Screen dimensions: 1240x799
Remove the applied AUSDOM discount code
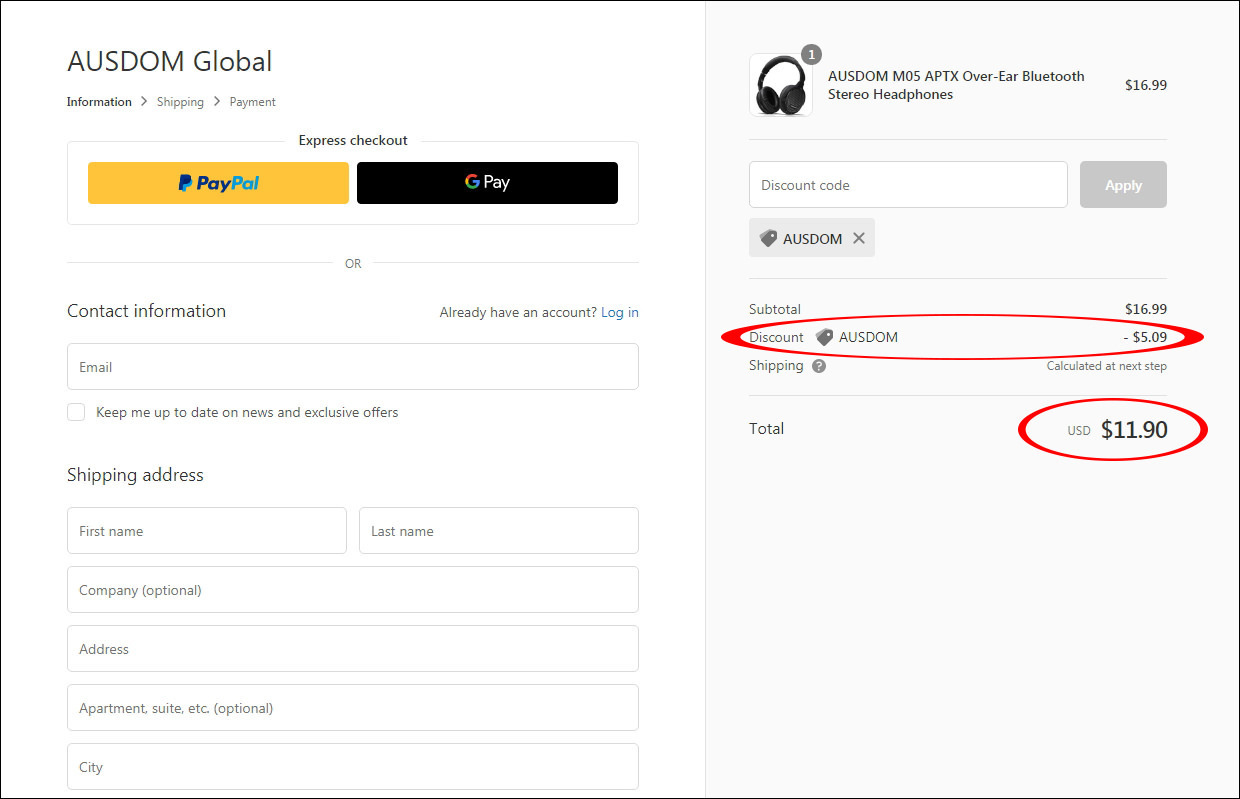coord(859,239)
